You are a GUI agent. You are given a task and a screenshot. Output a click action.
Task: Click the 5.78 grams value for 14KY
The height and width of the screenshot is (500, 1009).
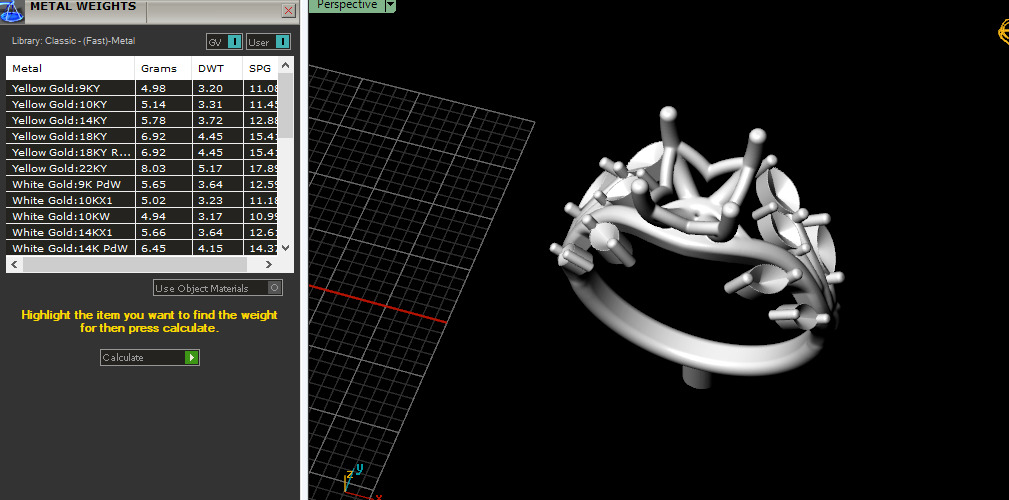153,120
